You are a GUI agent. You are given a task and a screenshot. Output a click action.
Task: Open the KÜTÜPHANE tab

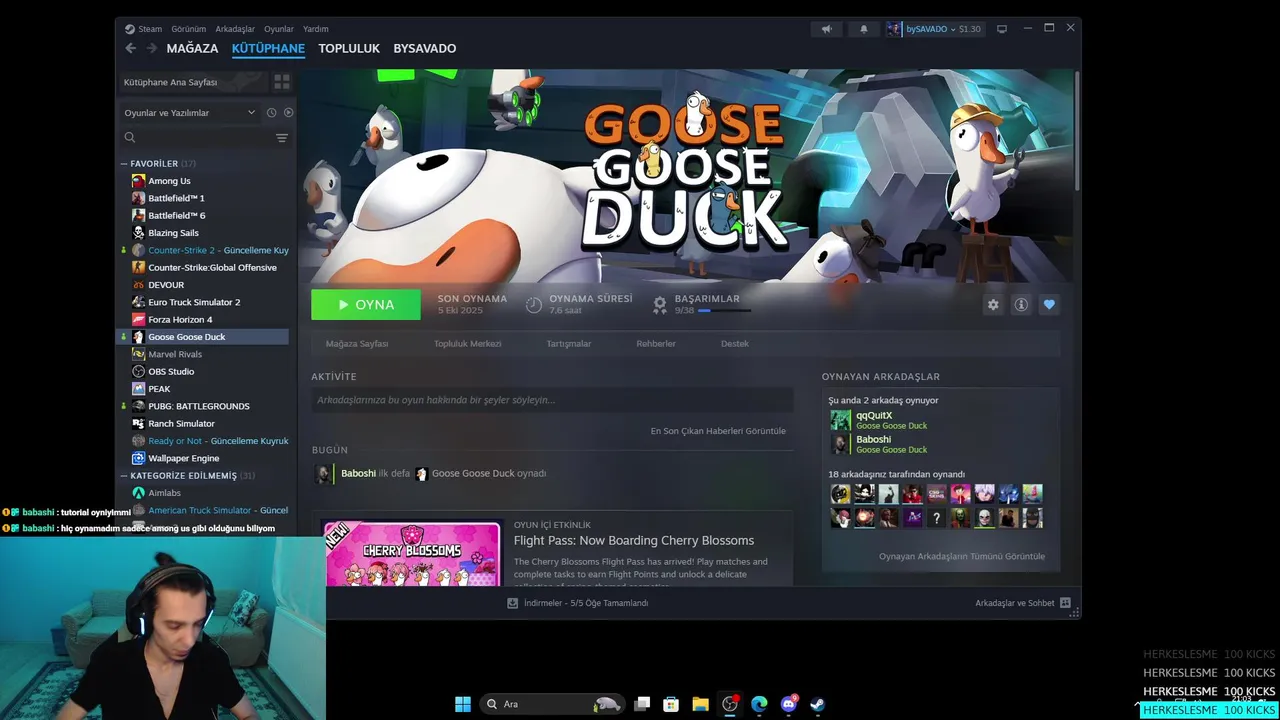pos(268,48)
